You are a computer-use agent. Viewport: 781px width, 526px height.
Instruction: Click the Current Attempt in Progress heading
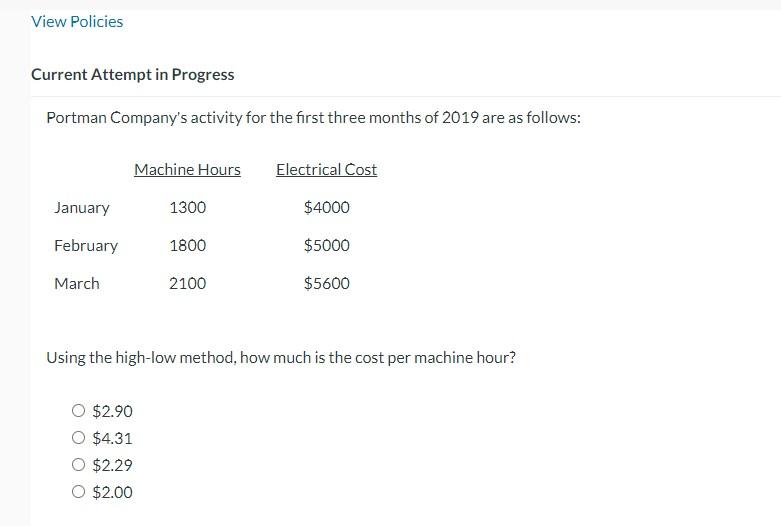coord(132,74)
